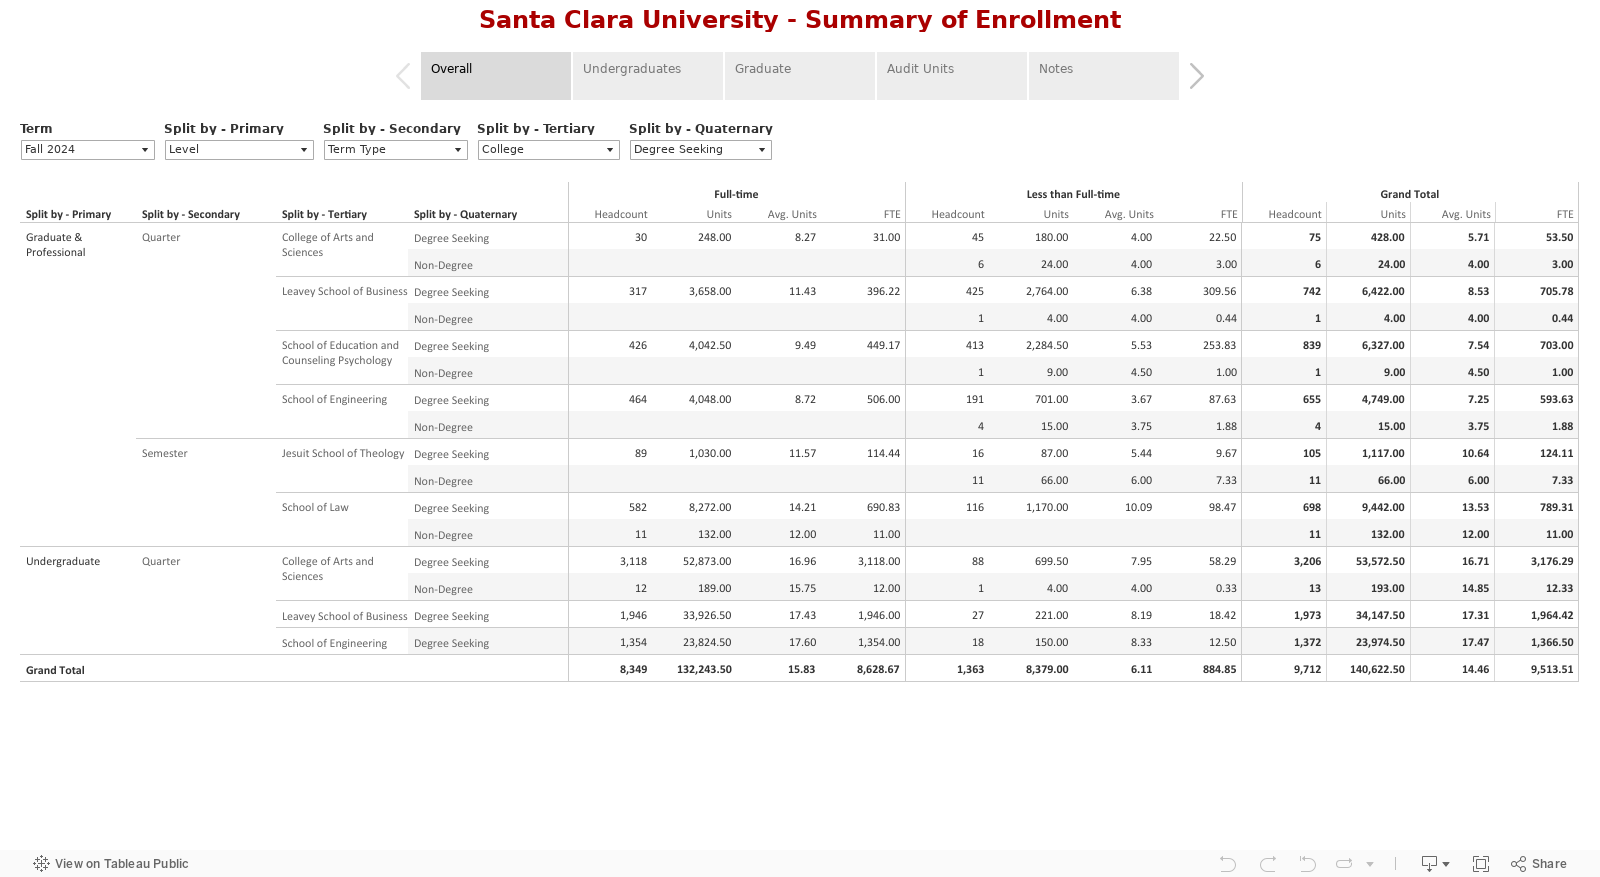Click the Full-time column group header

(736, 194)
